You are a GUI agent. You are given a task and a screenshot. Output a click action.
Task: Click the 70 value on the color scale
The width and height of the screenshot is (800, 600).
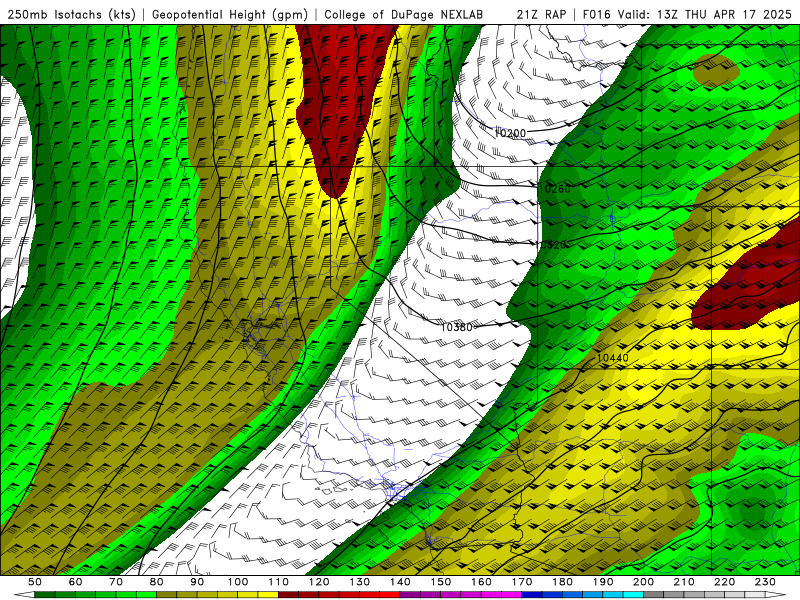coord(116,582)
